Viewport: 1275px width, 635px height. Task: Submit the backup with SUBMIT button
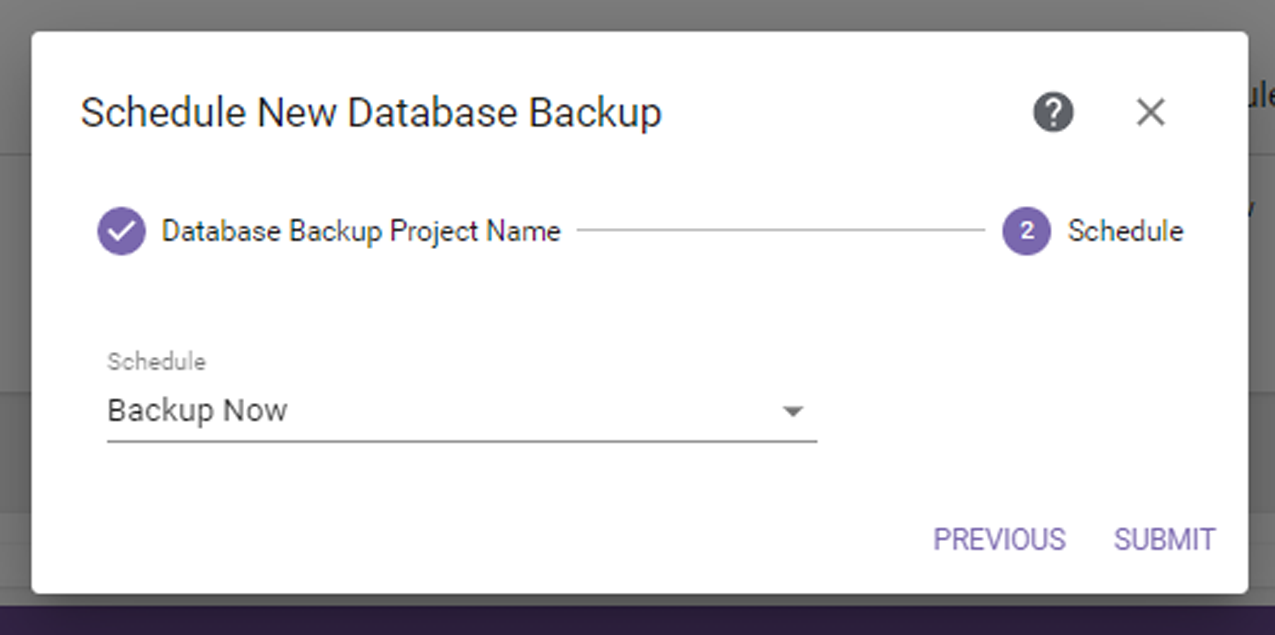[1165, 539]
